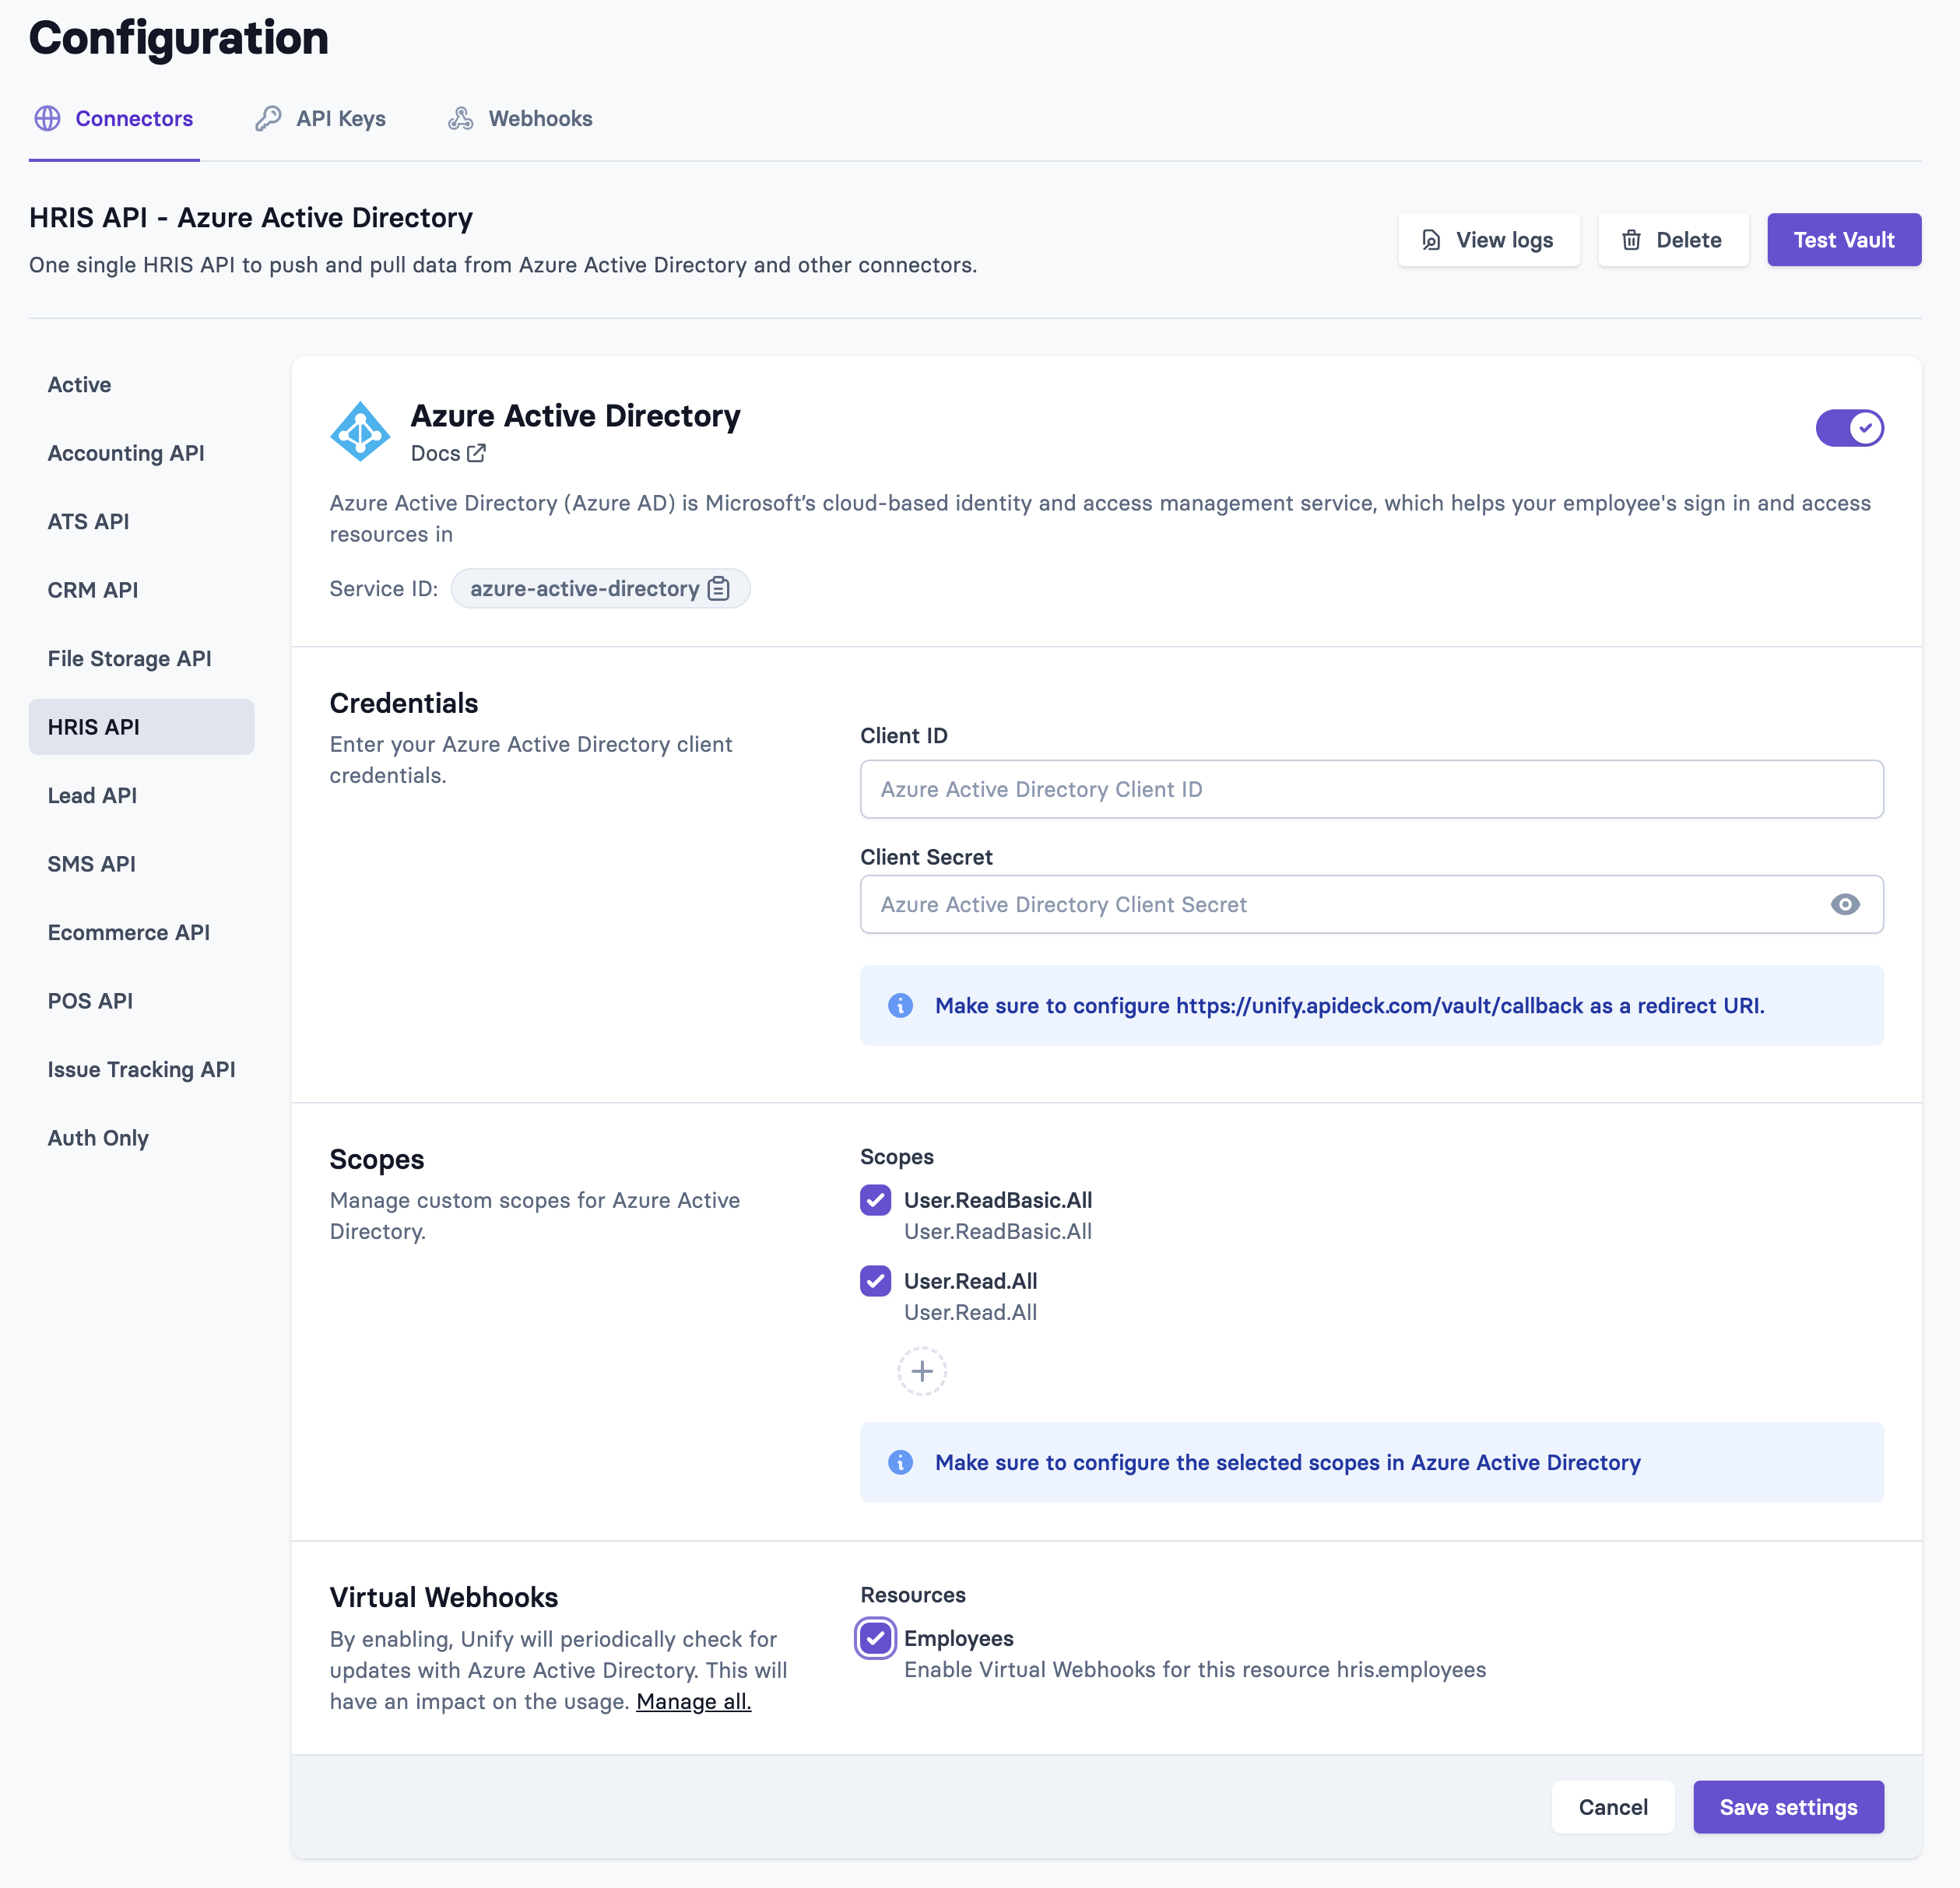This screenshot has height=1888, width=1960.
Task: Focus the Client Secret input field
Action: (1371, 904)
